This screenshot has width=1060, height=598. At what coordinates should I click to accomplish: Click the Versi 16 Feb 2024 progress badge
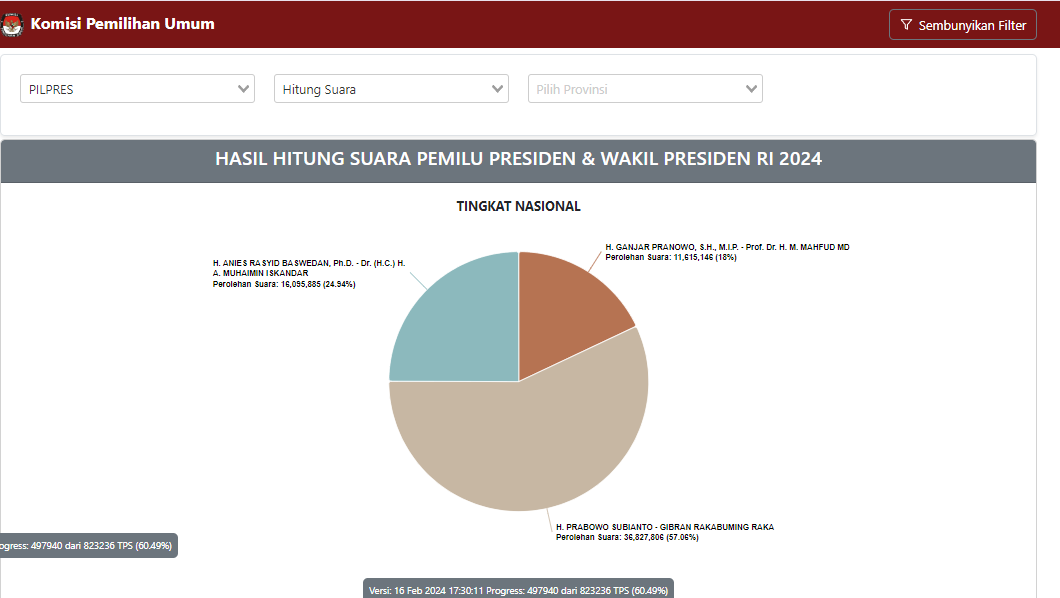coord(519,589)
